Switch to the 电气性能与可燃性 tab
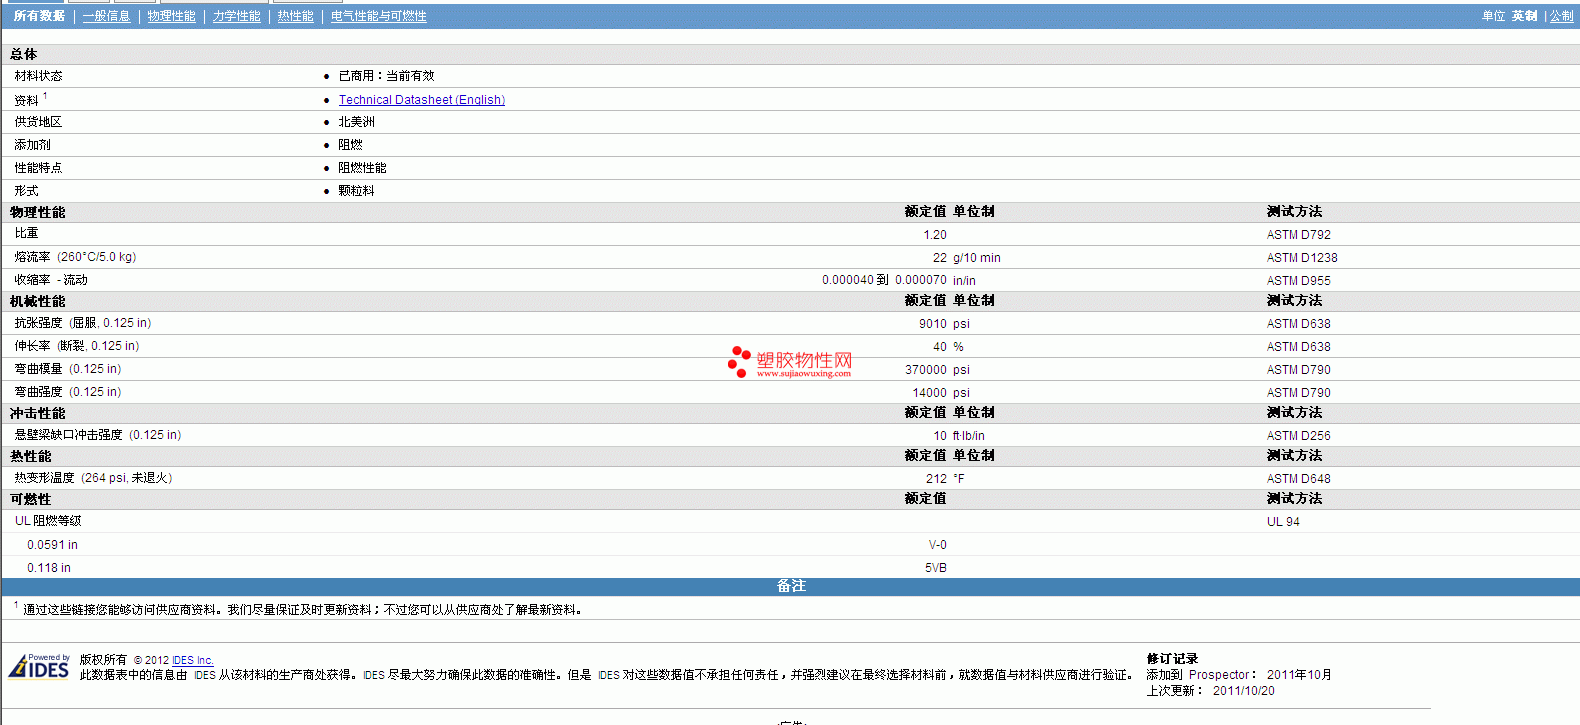This screenshot has height=725, width=1580. [x=378, y=16]
